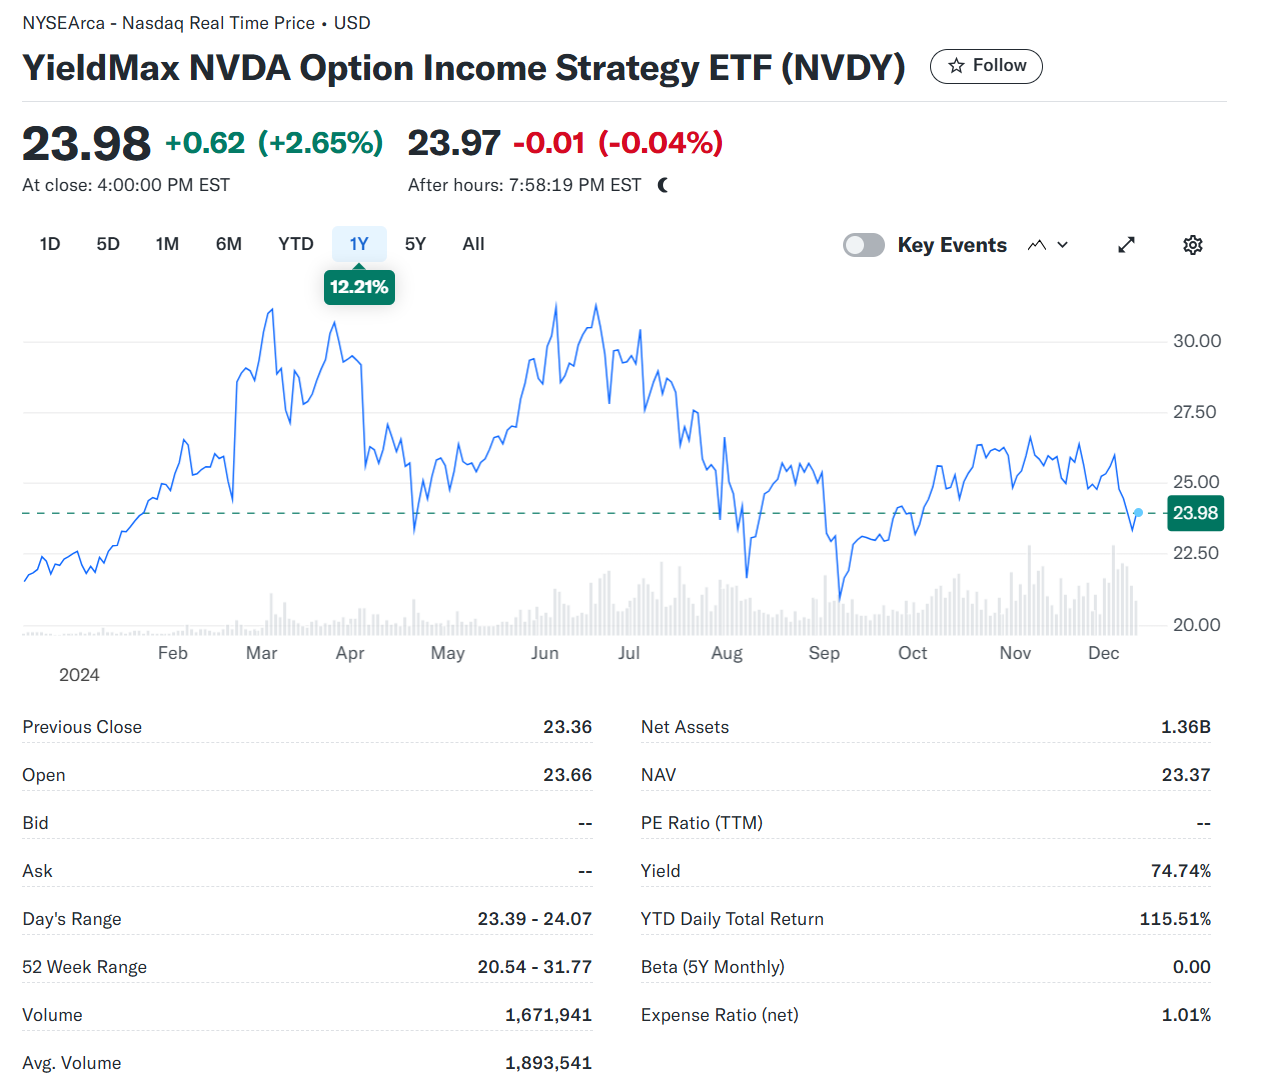1262x1088 pixels.
Task: Click Yield value 74.74%
Action: [x=1181, y=871]
